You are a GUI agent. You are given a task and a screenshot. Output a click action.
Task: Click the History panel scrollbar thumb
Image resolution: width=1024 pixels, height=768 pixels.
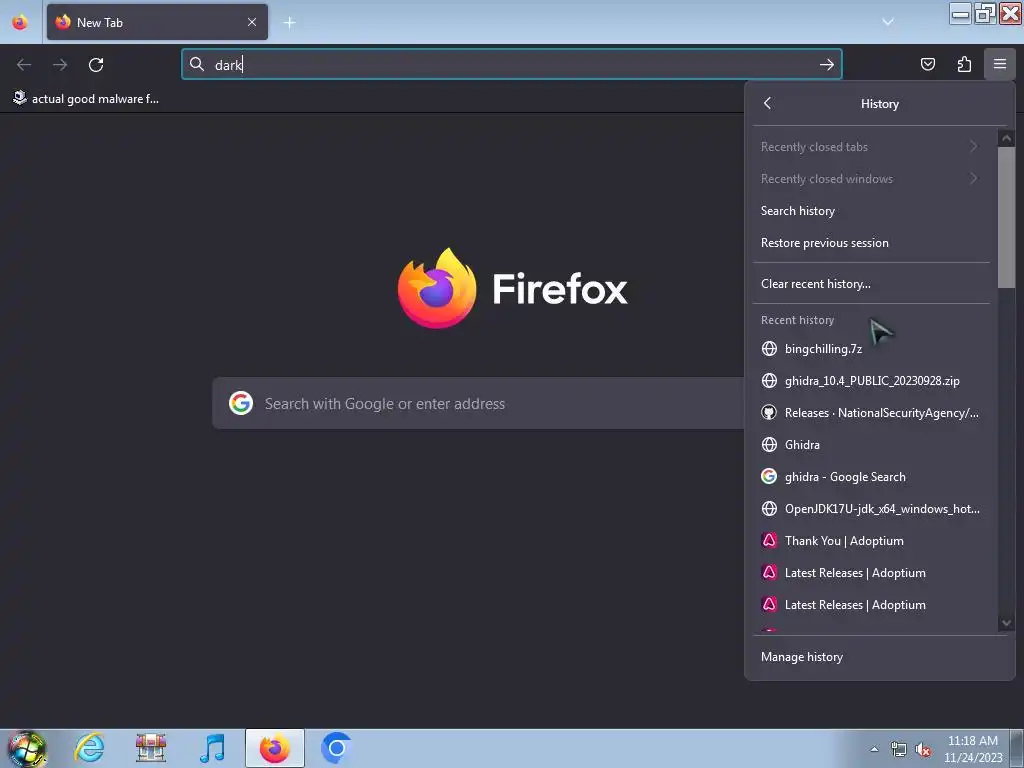[1006, 217]
